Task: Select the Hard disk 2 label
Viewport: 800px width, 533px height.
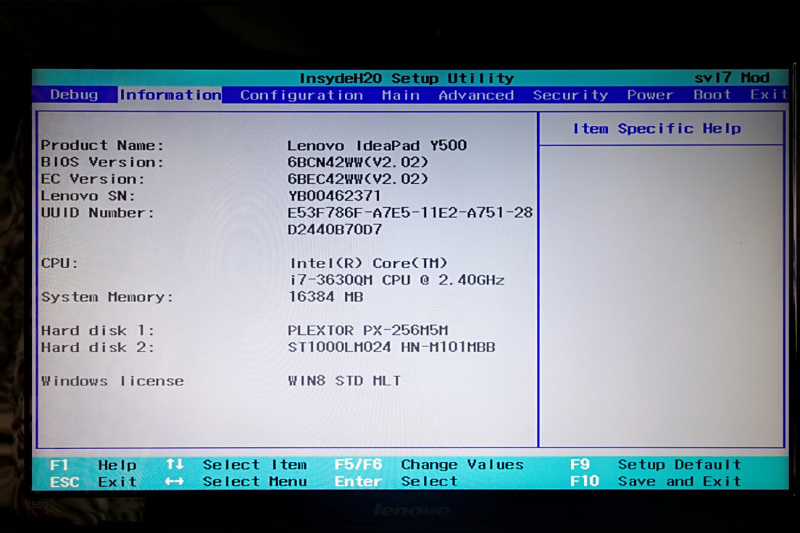Action: point(97,347)
